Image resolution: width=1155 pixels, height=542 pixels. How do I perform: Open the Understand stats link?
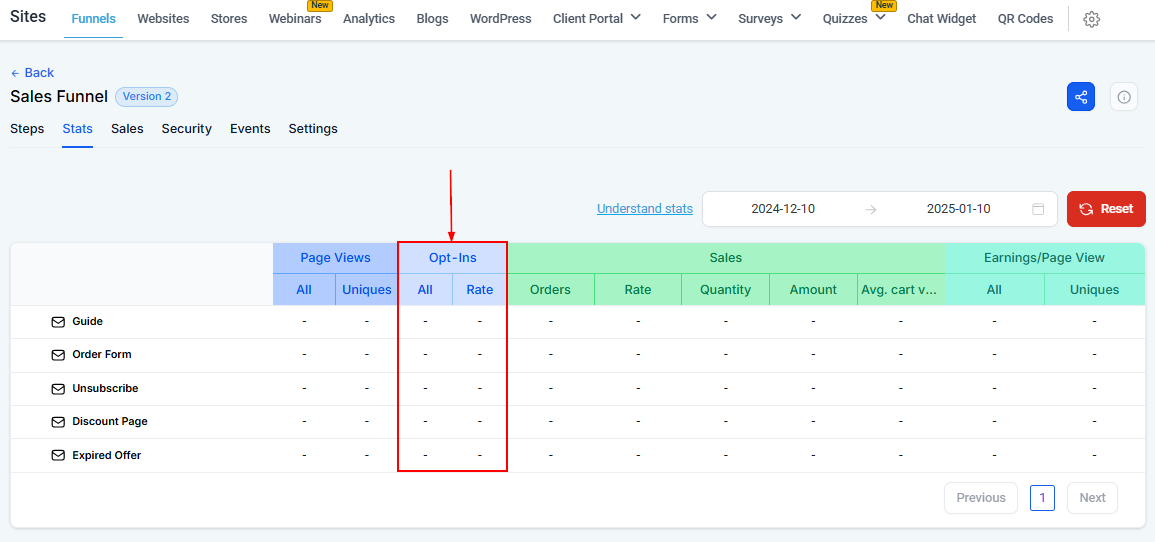pos(645,208)
